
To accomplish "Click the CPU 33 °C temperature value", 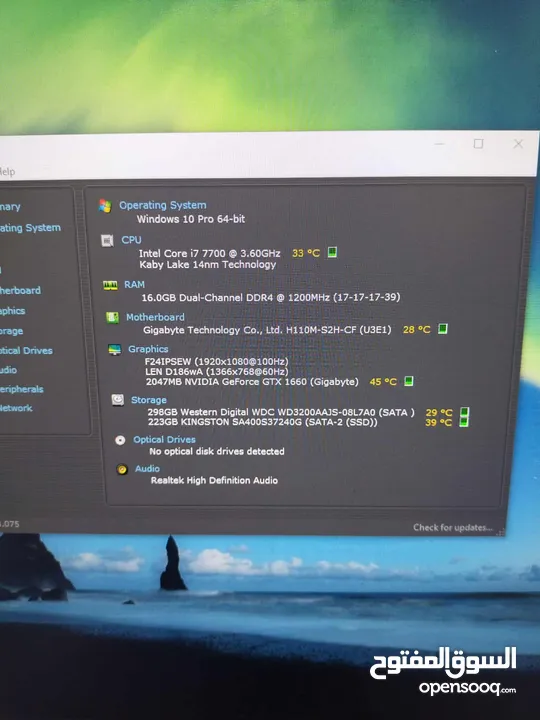I will (x=306, y=253).
